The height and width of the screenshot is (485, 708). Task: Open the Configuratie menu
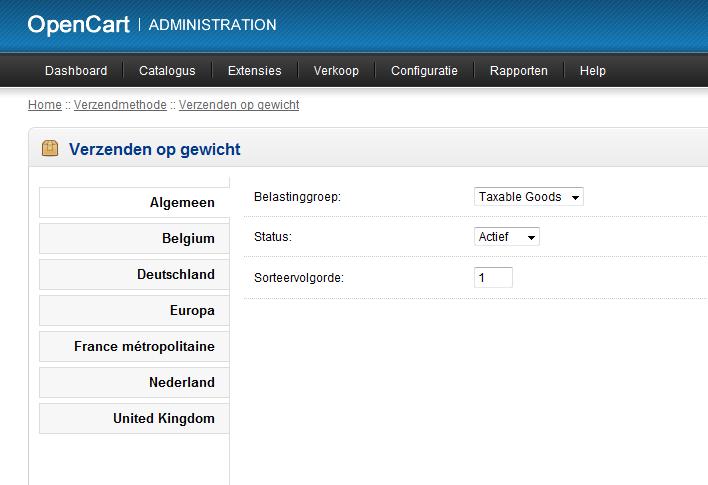(424, 71)
